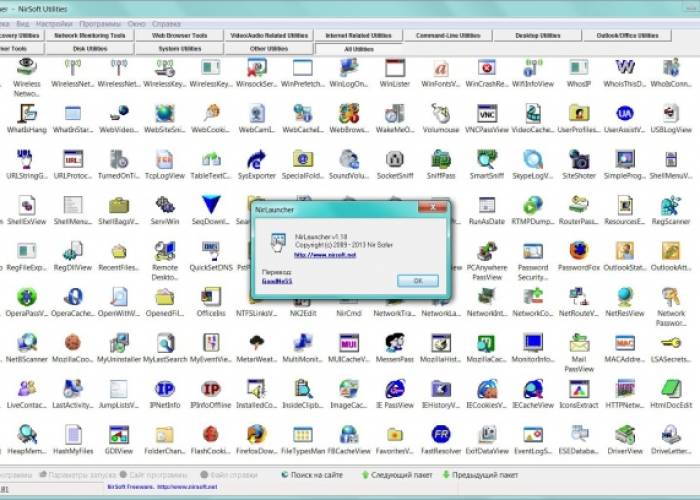Select the FileTypesMan icon
The width and height of the screenshot is (700, 500).
303,435
